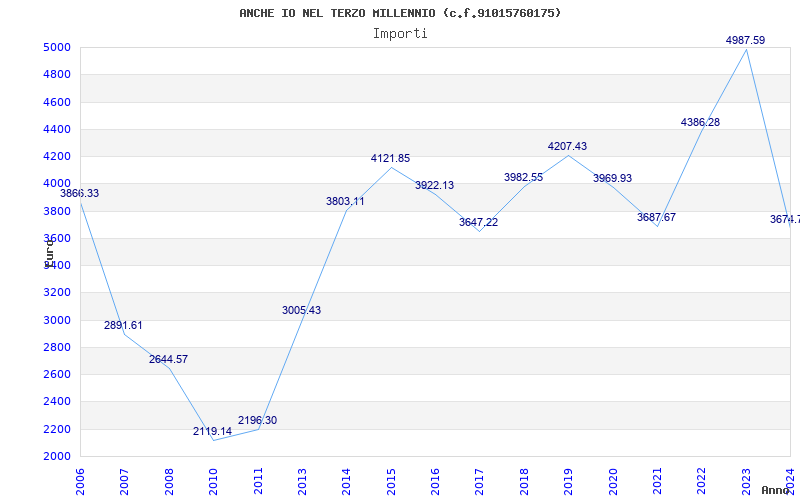Image resolution: width=800 pixels, height=500 pixels.
Task: Select the x-axis year 2007
Action: 124,482
